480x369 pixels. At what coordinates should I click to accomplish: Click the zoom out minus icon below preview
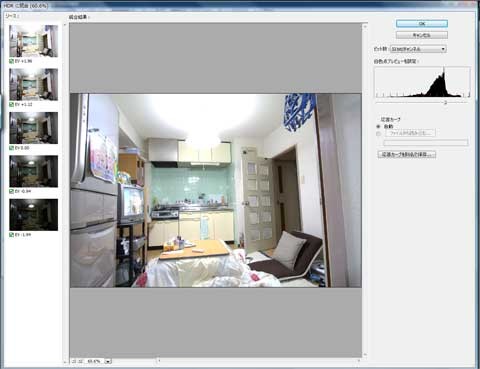(73, 361)
